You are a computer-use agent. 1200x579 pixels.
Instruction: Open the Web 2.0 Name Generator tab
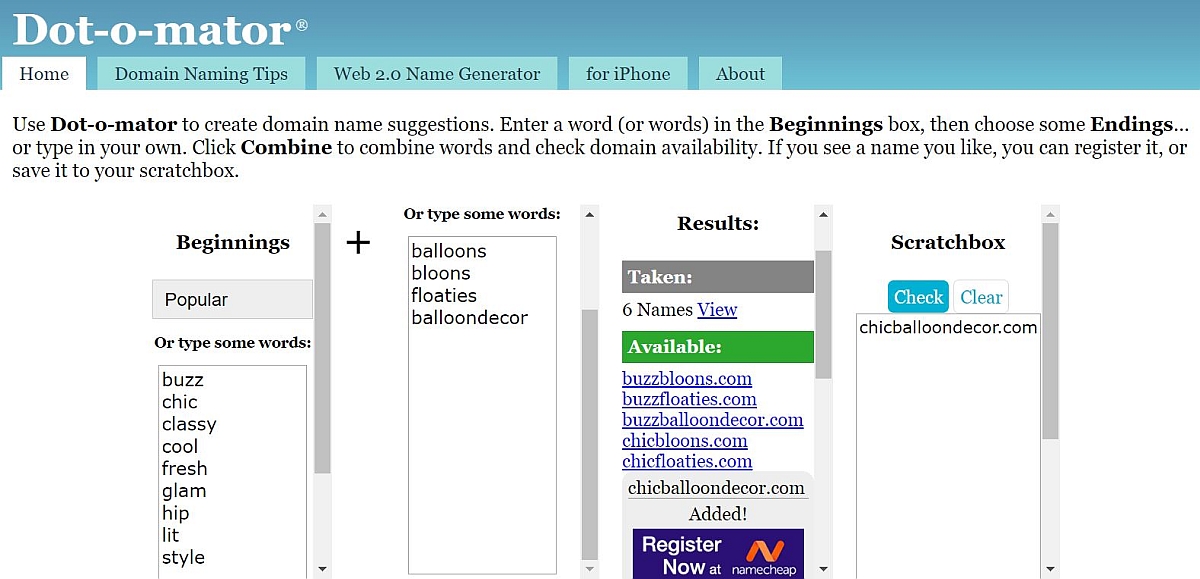coord(437,74)
